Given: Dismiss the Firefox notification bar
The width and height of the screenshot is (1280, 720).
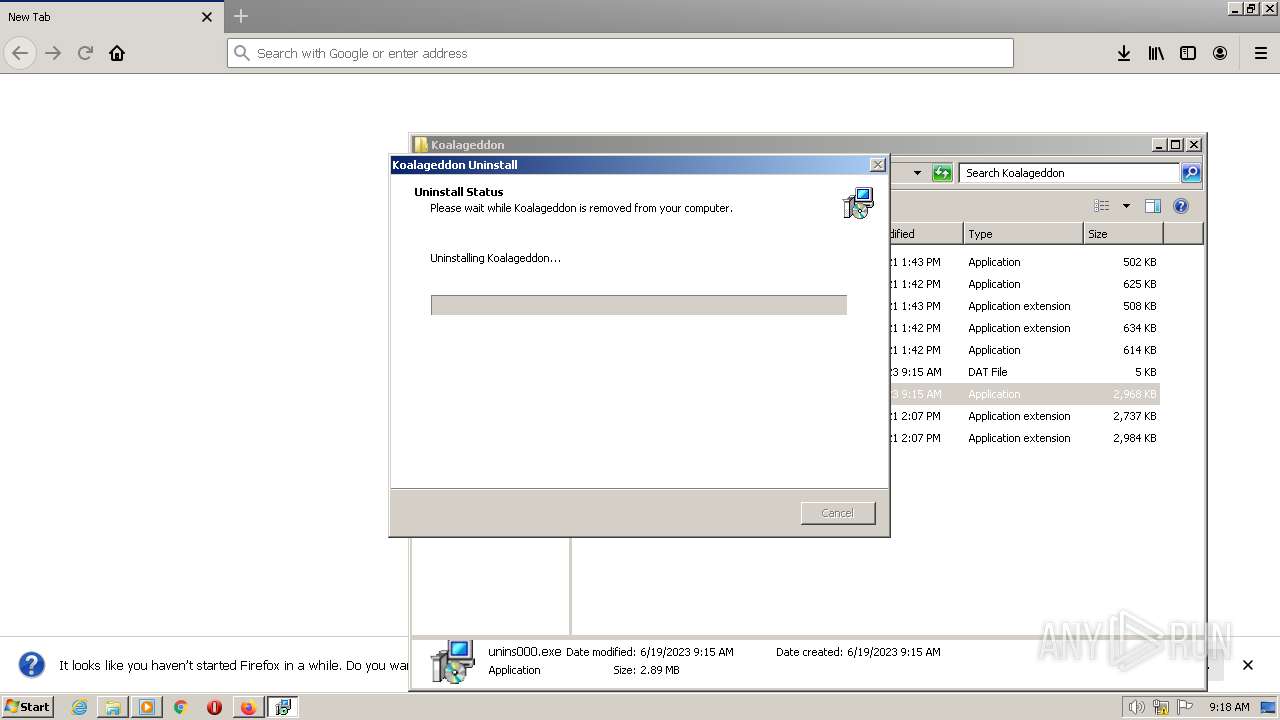Looking at the screenshot, I should pyautogui.click(x=1247, y=665).
